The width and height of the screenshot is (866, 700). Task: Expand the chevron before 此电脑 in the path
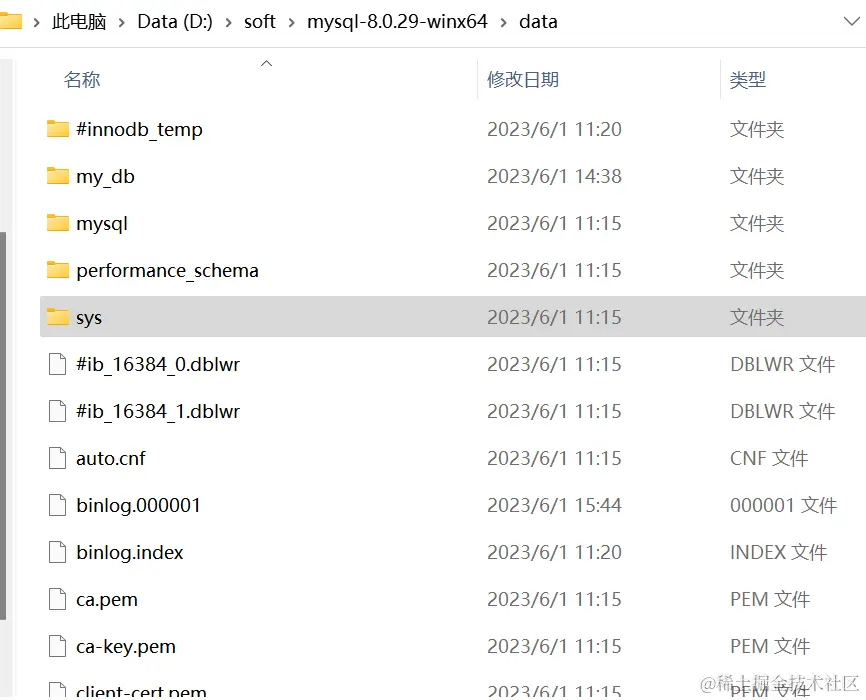click(x=36, y=22)
